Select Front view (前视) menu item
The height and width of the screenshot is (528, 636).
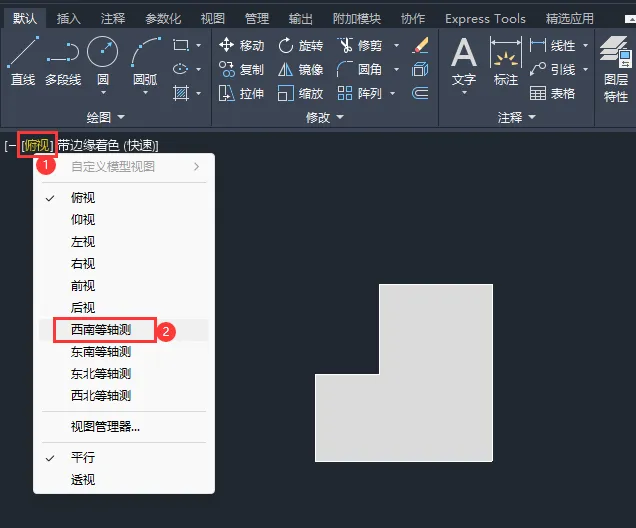click(124, 286)
